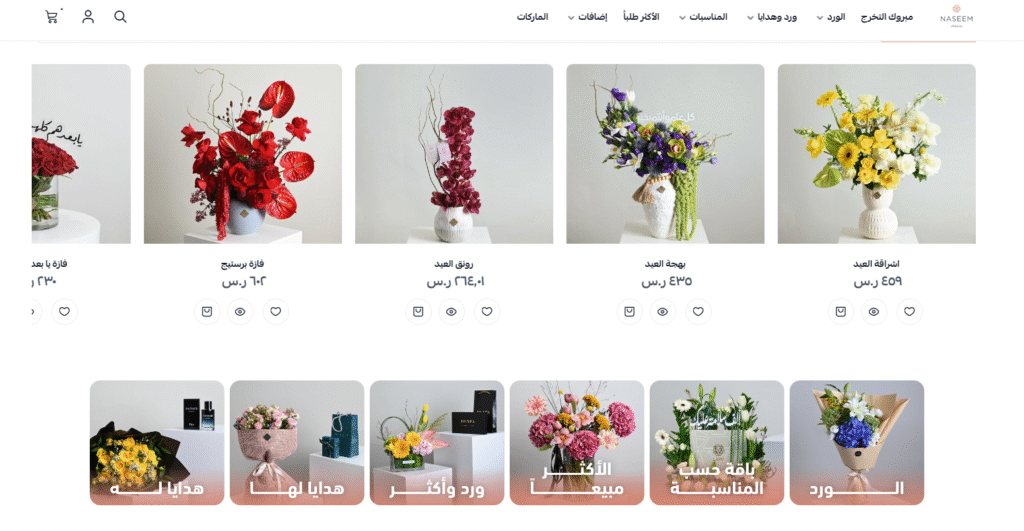Open the هدايا لها category banner
Viewport: 1024px width, 531px height.
(297, 443)
